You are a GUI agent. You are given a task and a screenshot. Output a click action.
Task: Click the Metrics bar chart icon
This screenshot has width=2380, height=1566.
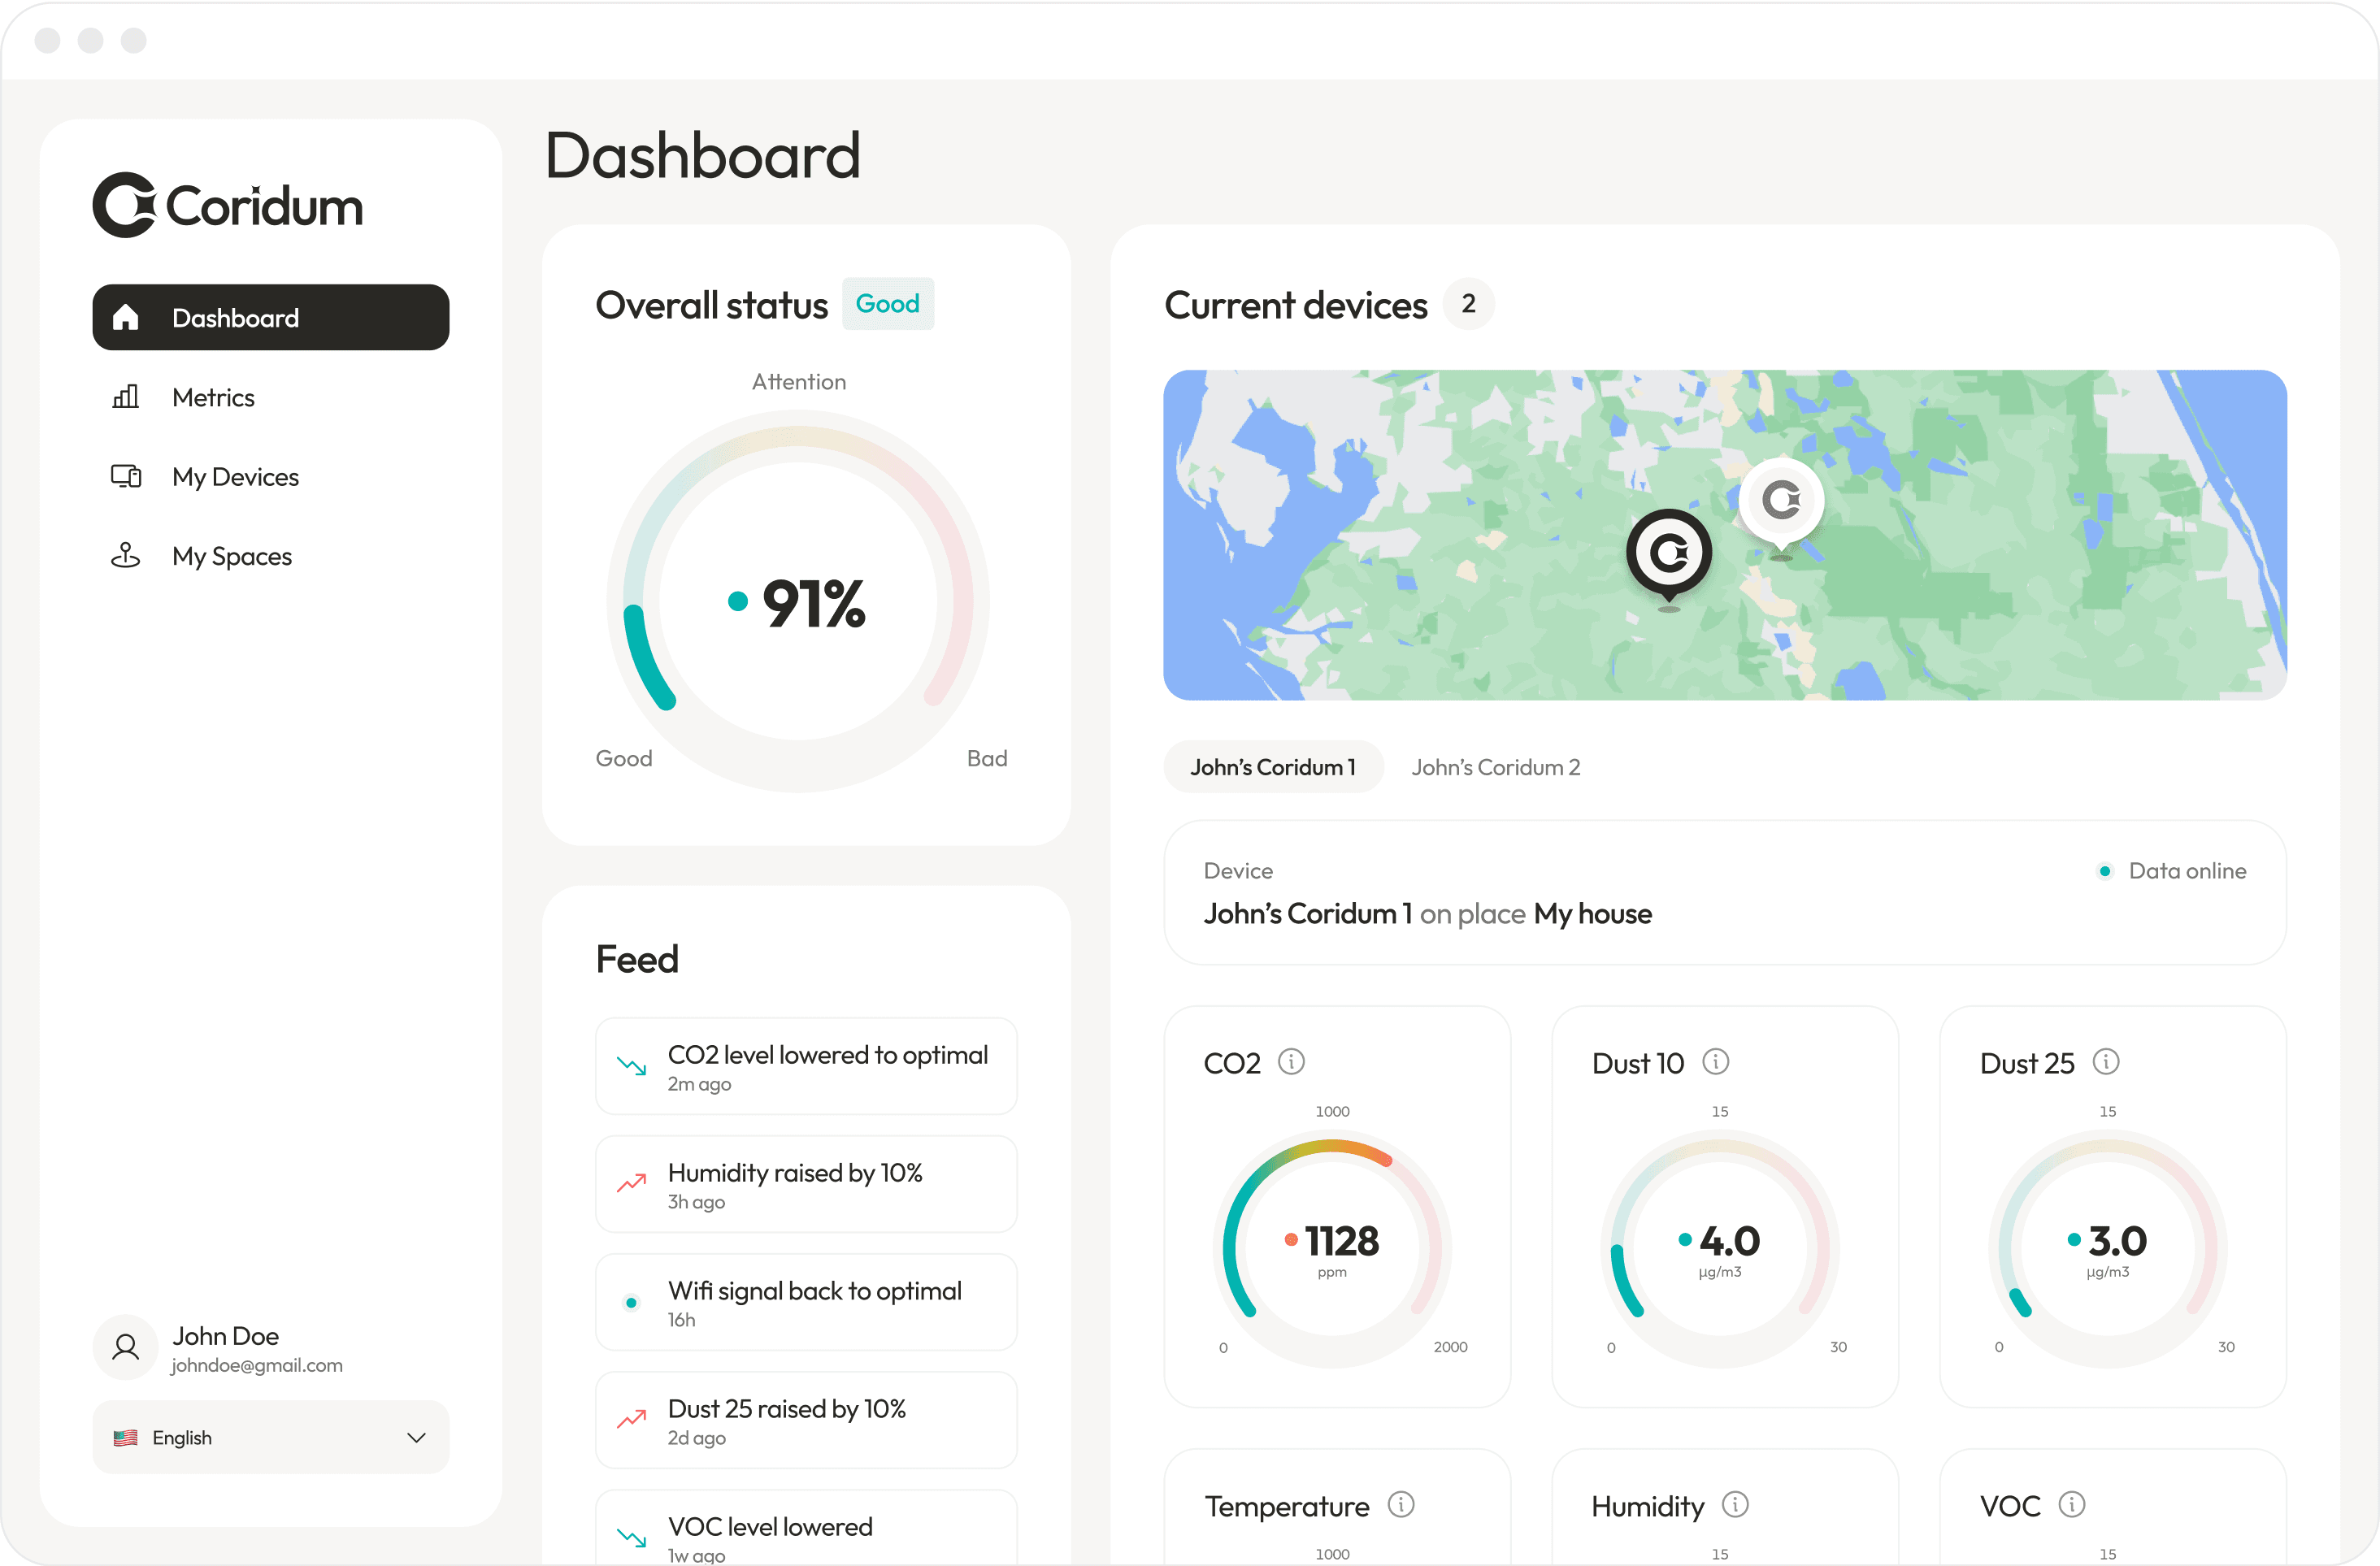[125, 397]
